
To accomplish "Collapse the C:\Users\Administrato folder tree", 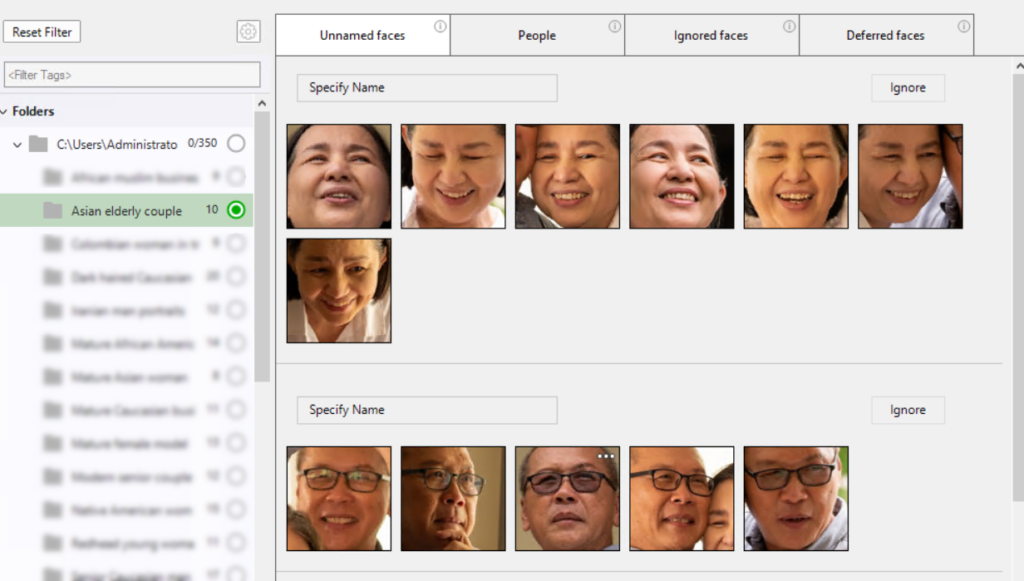I will coord(17,145).
